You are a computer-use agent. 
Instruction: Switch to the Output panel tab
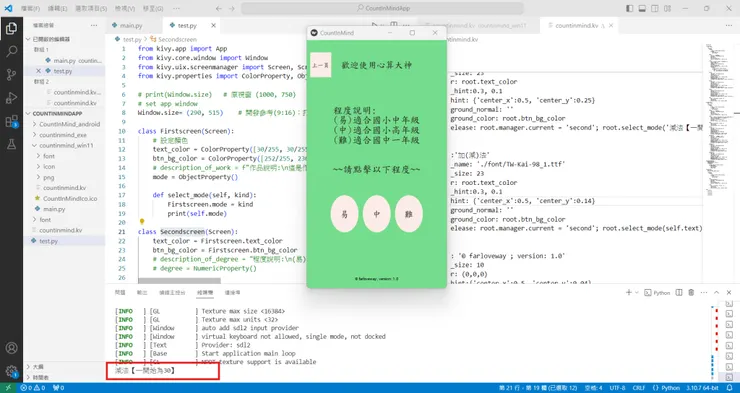pos(142,293)
